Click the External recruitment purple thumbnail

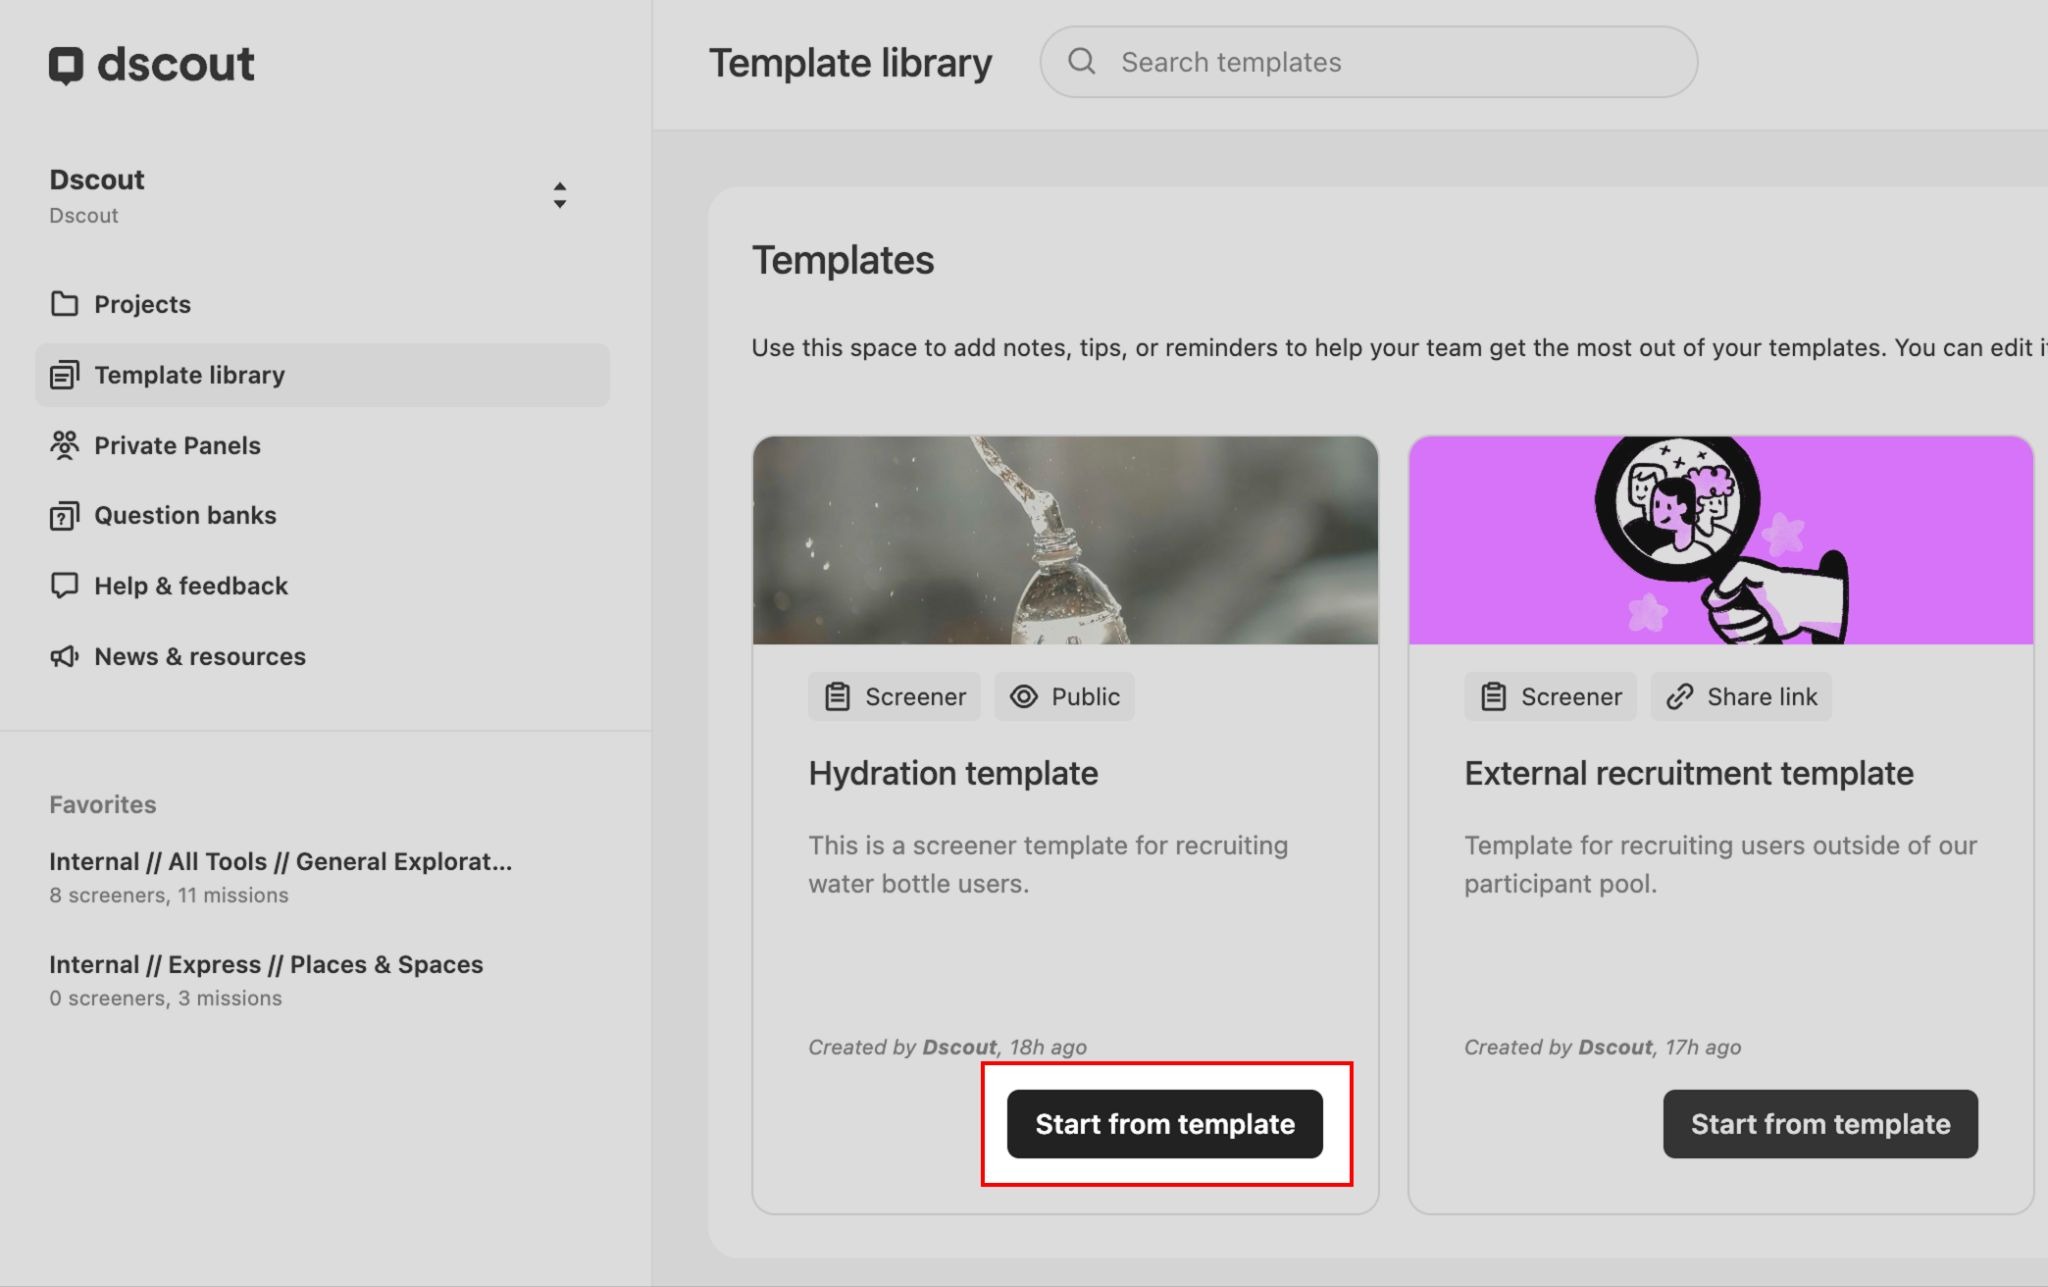1720,540
